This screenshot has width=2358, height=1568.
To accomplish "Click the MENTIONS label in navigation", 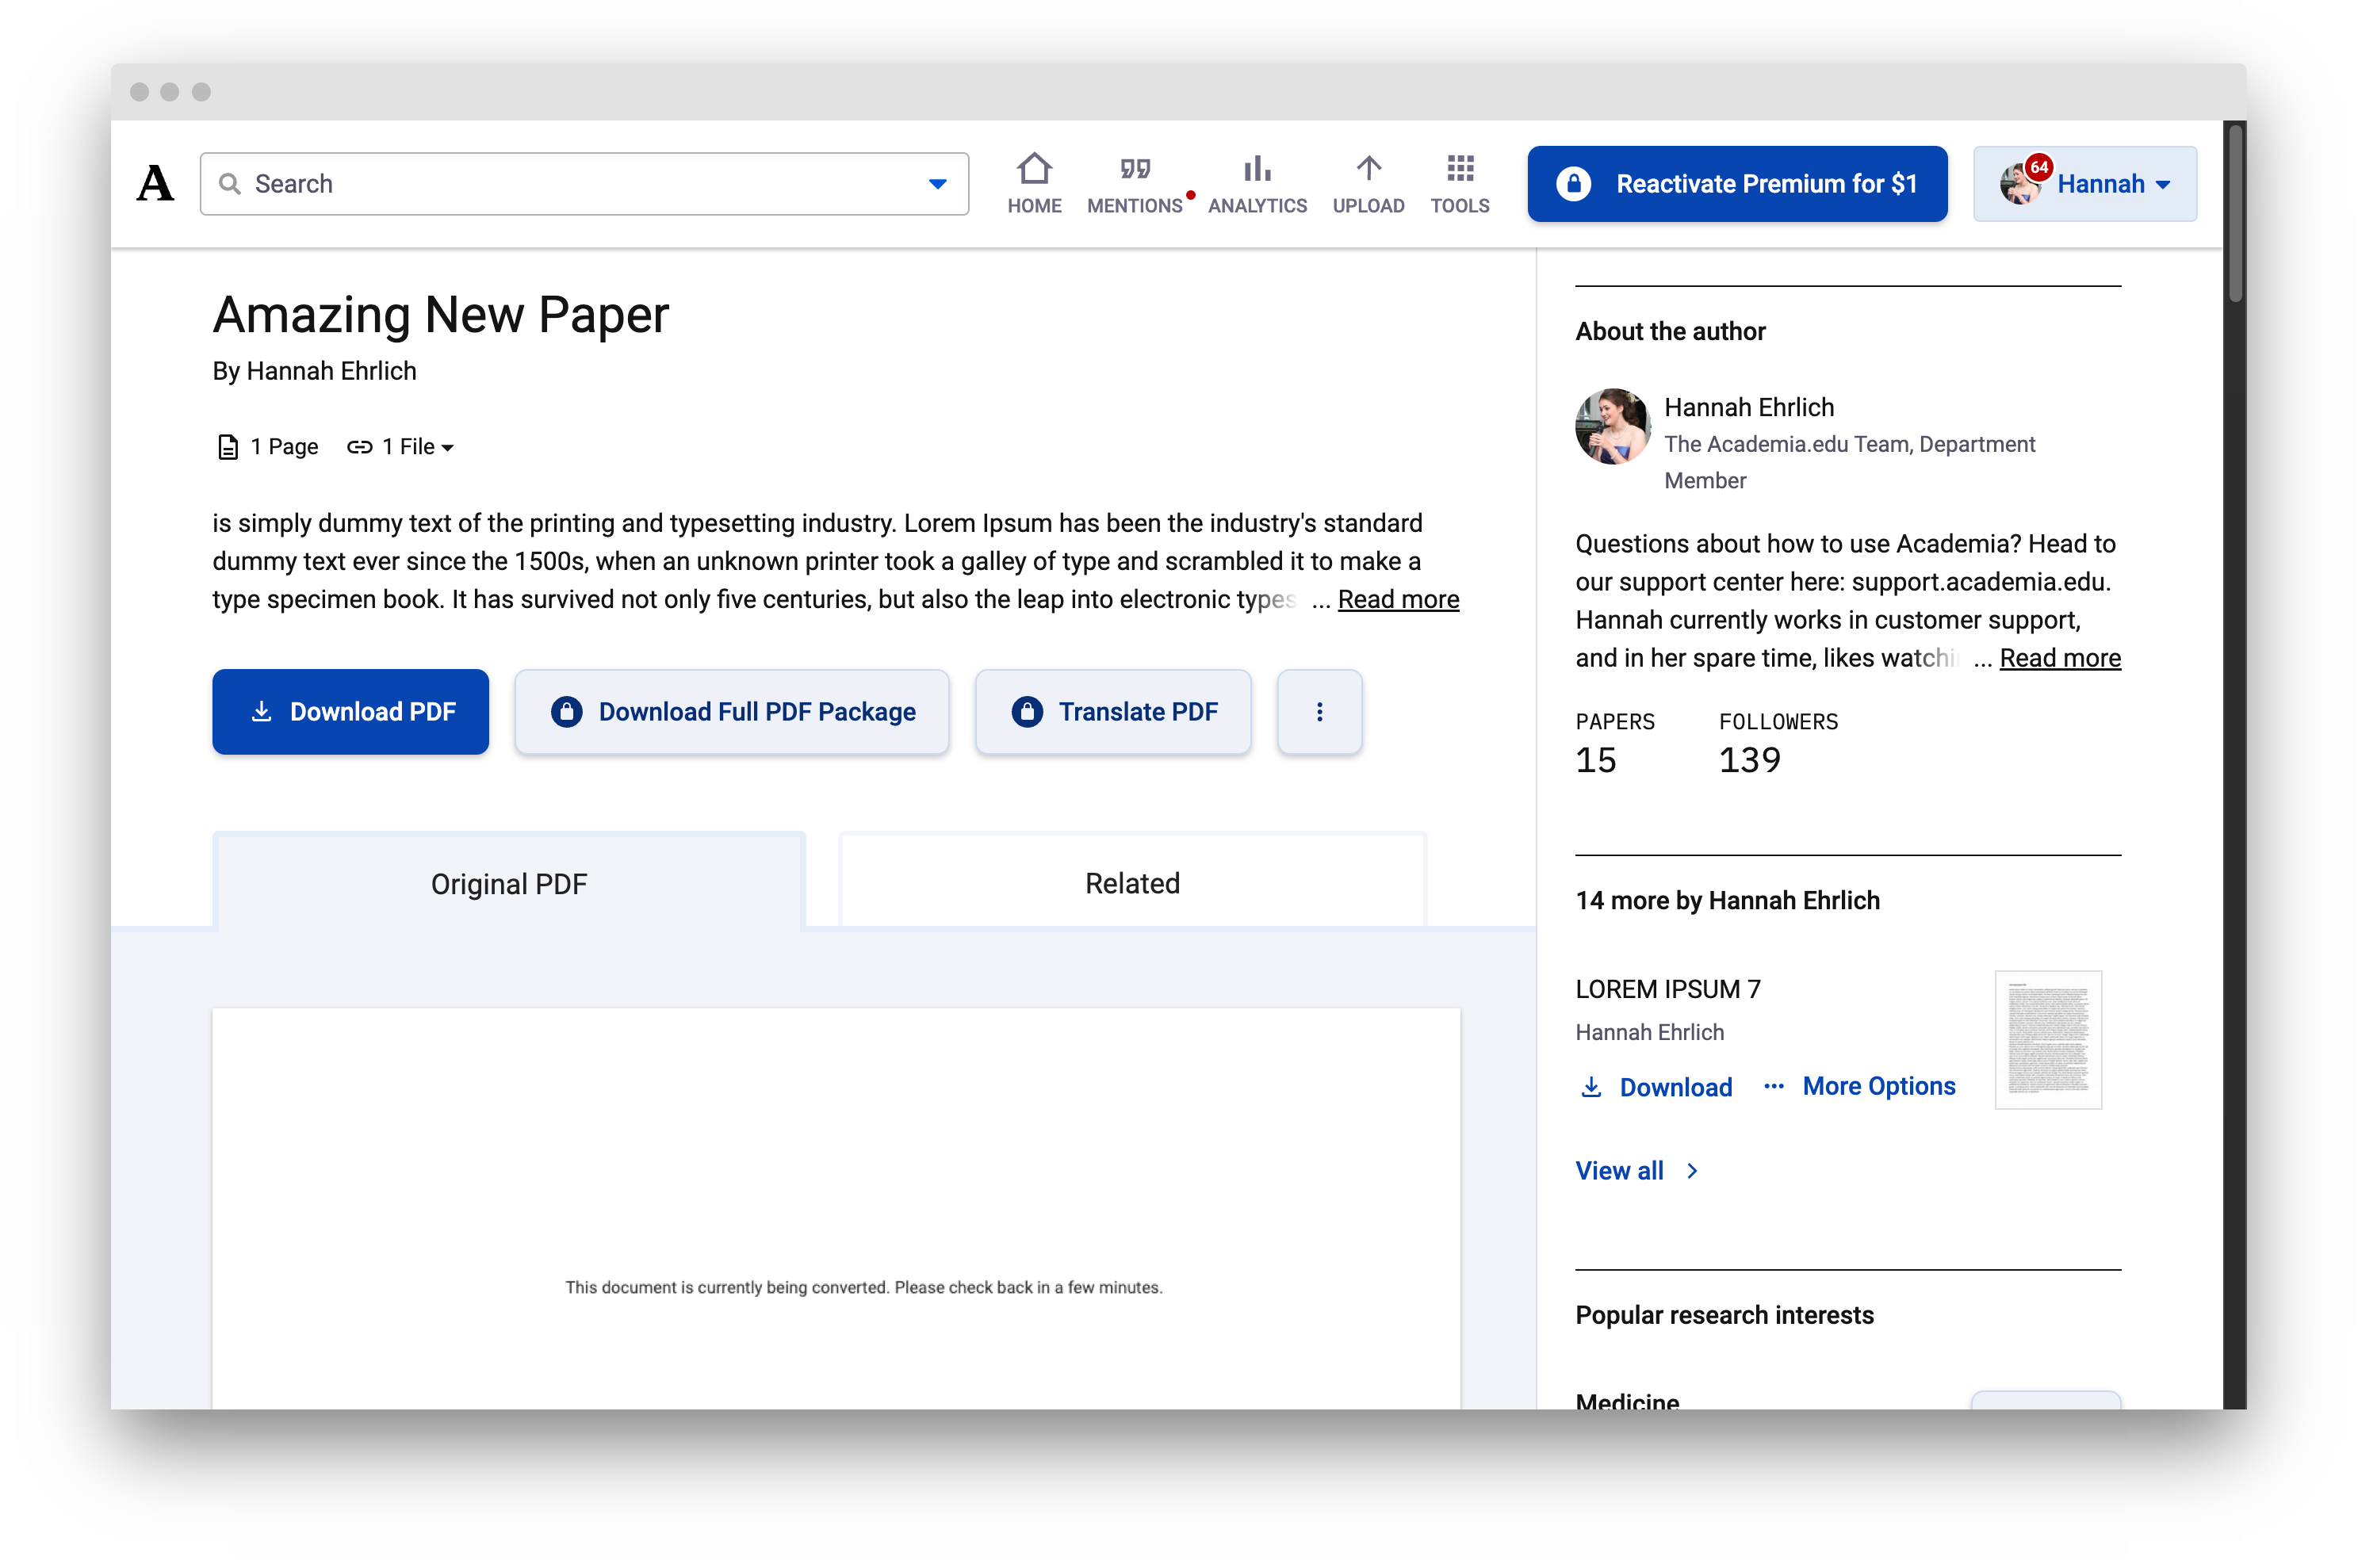I will 1134,206.
